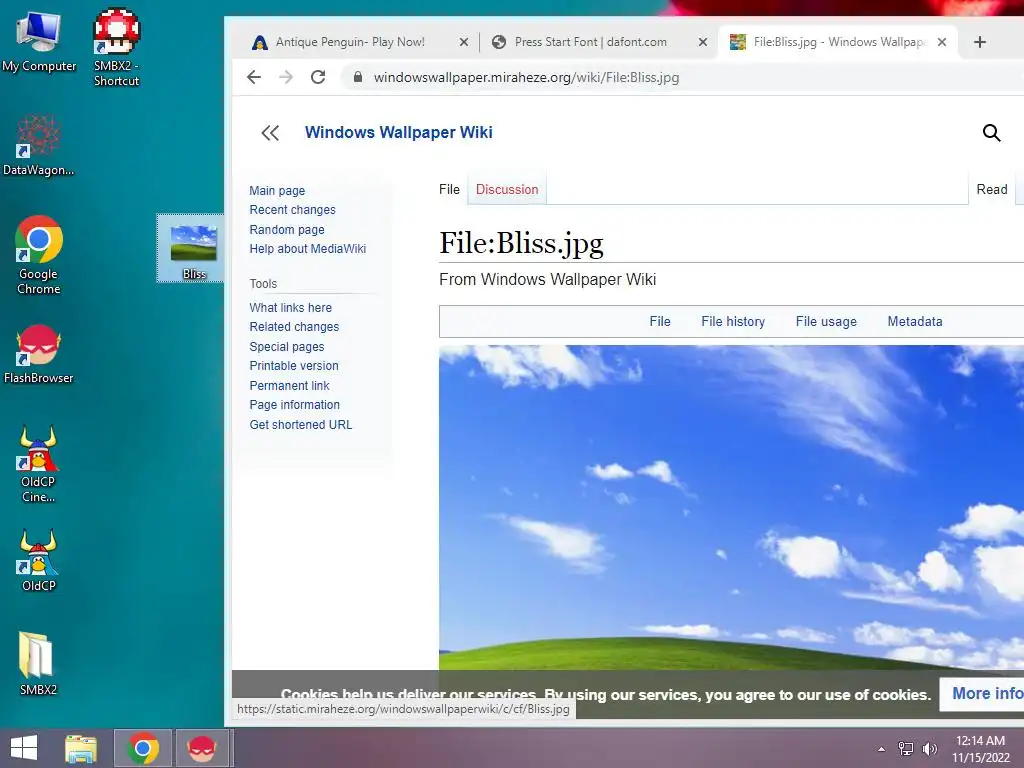Jump to Metadata section
Viewport: 1024px width, 768px height.
[x=914, y=321]
